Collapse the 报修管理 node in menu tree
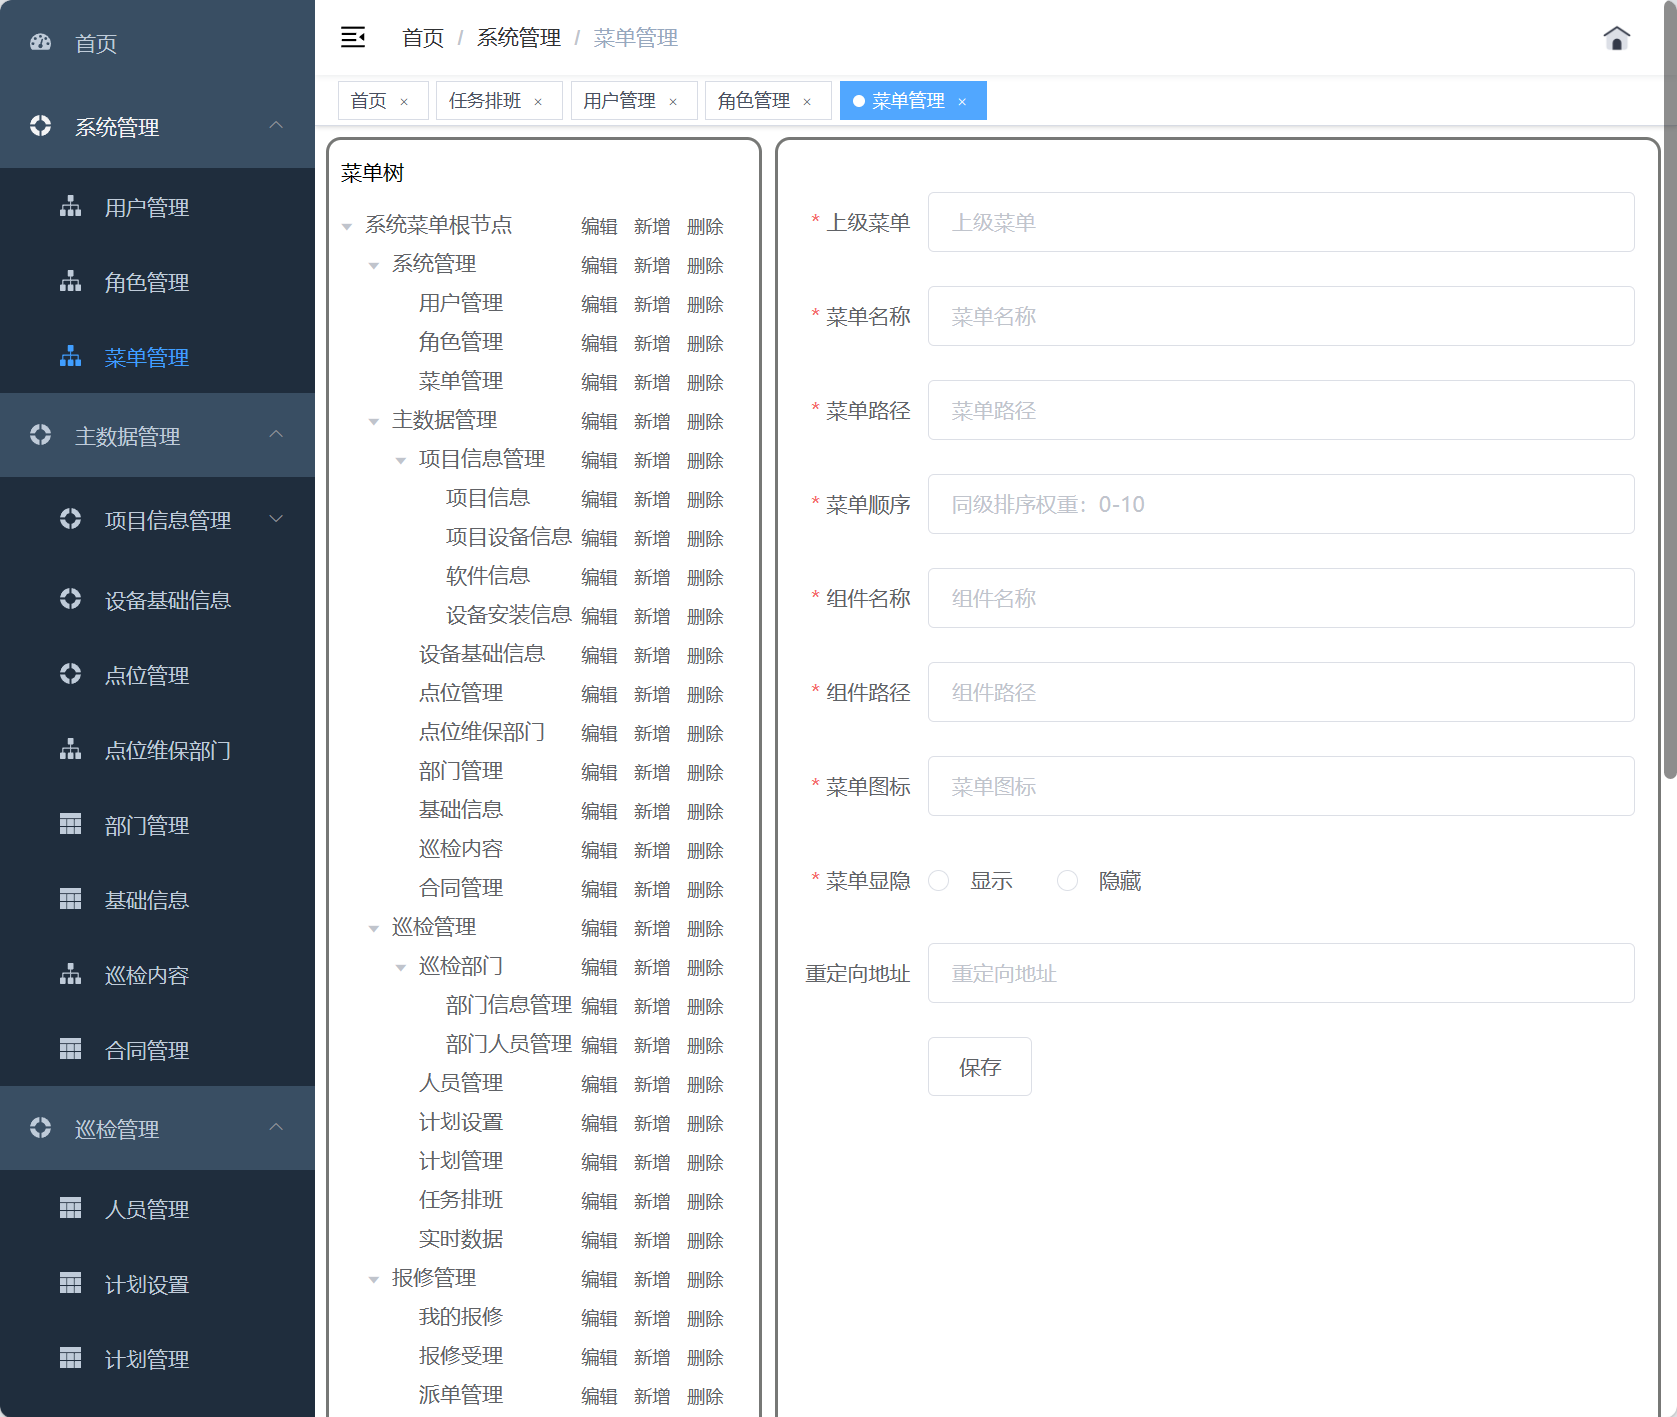 374,1280
